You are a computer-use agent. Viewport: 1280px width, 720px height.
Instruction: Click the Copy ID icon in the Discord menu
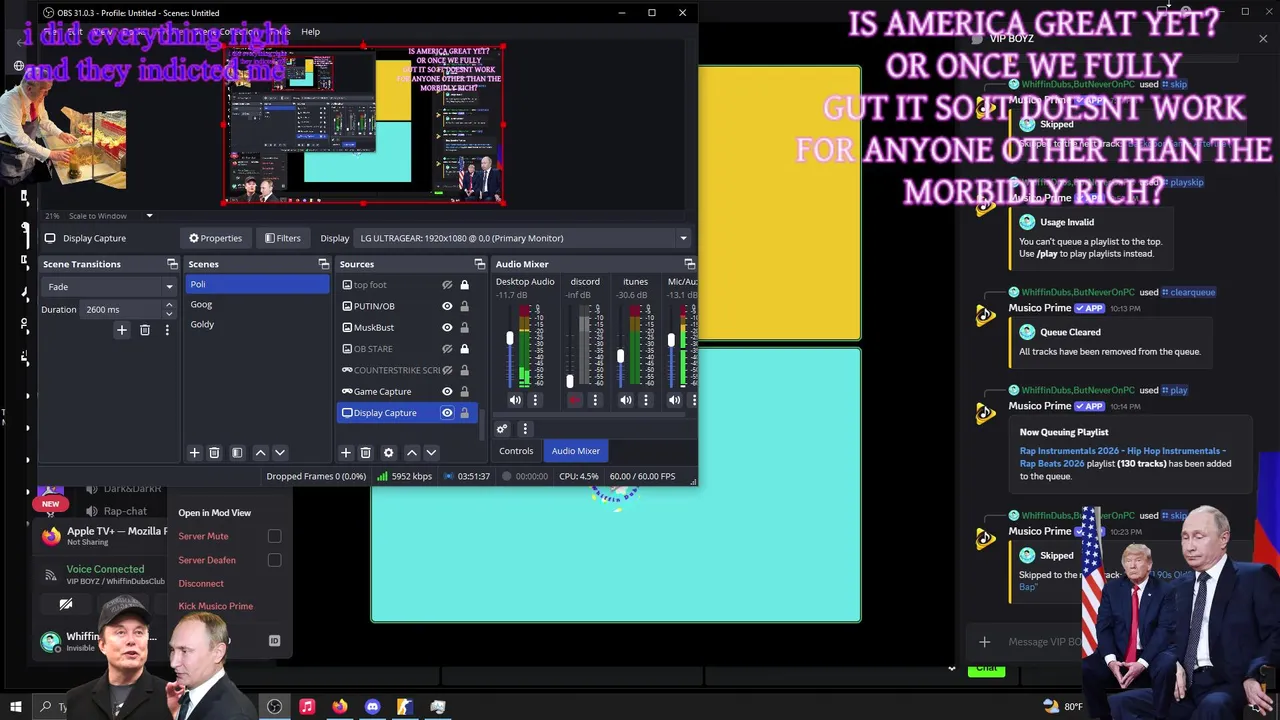[274, 641]
